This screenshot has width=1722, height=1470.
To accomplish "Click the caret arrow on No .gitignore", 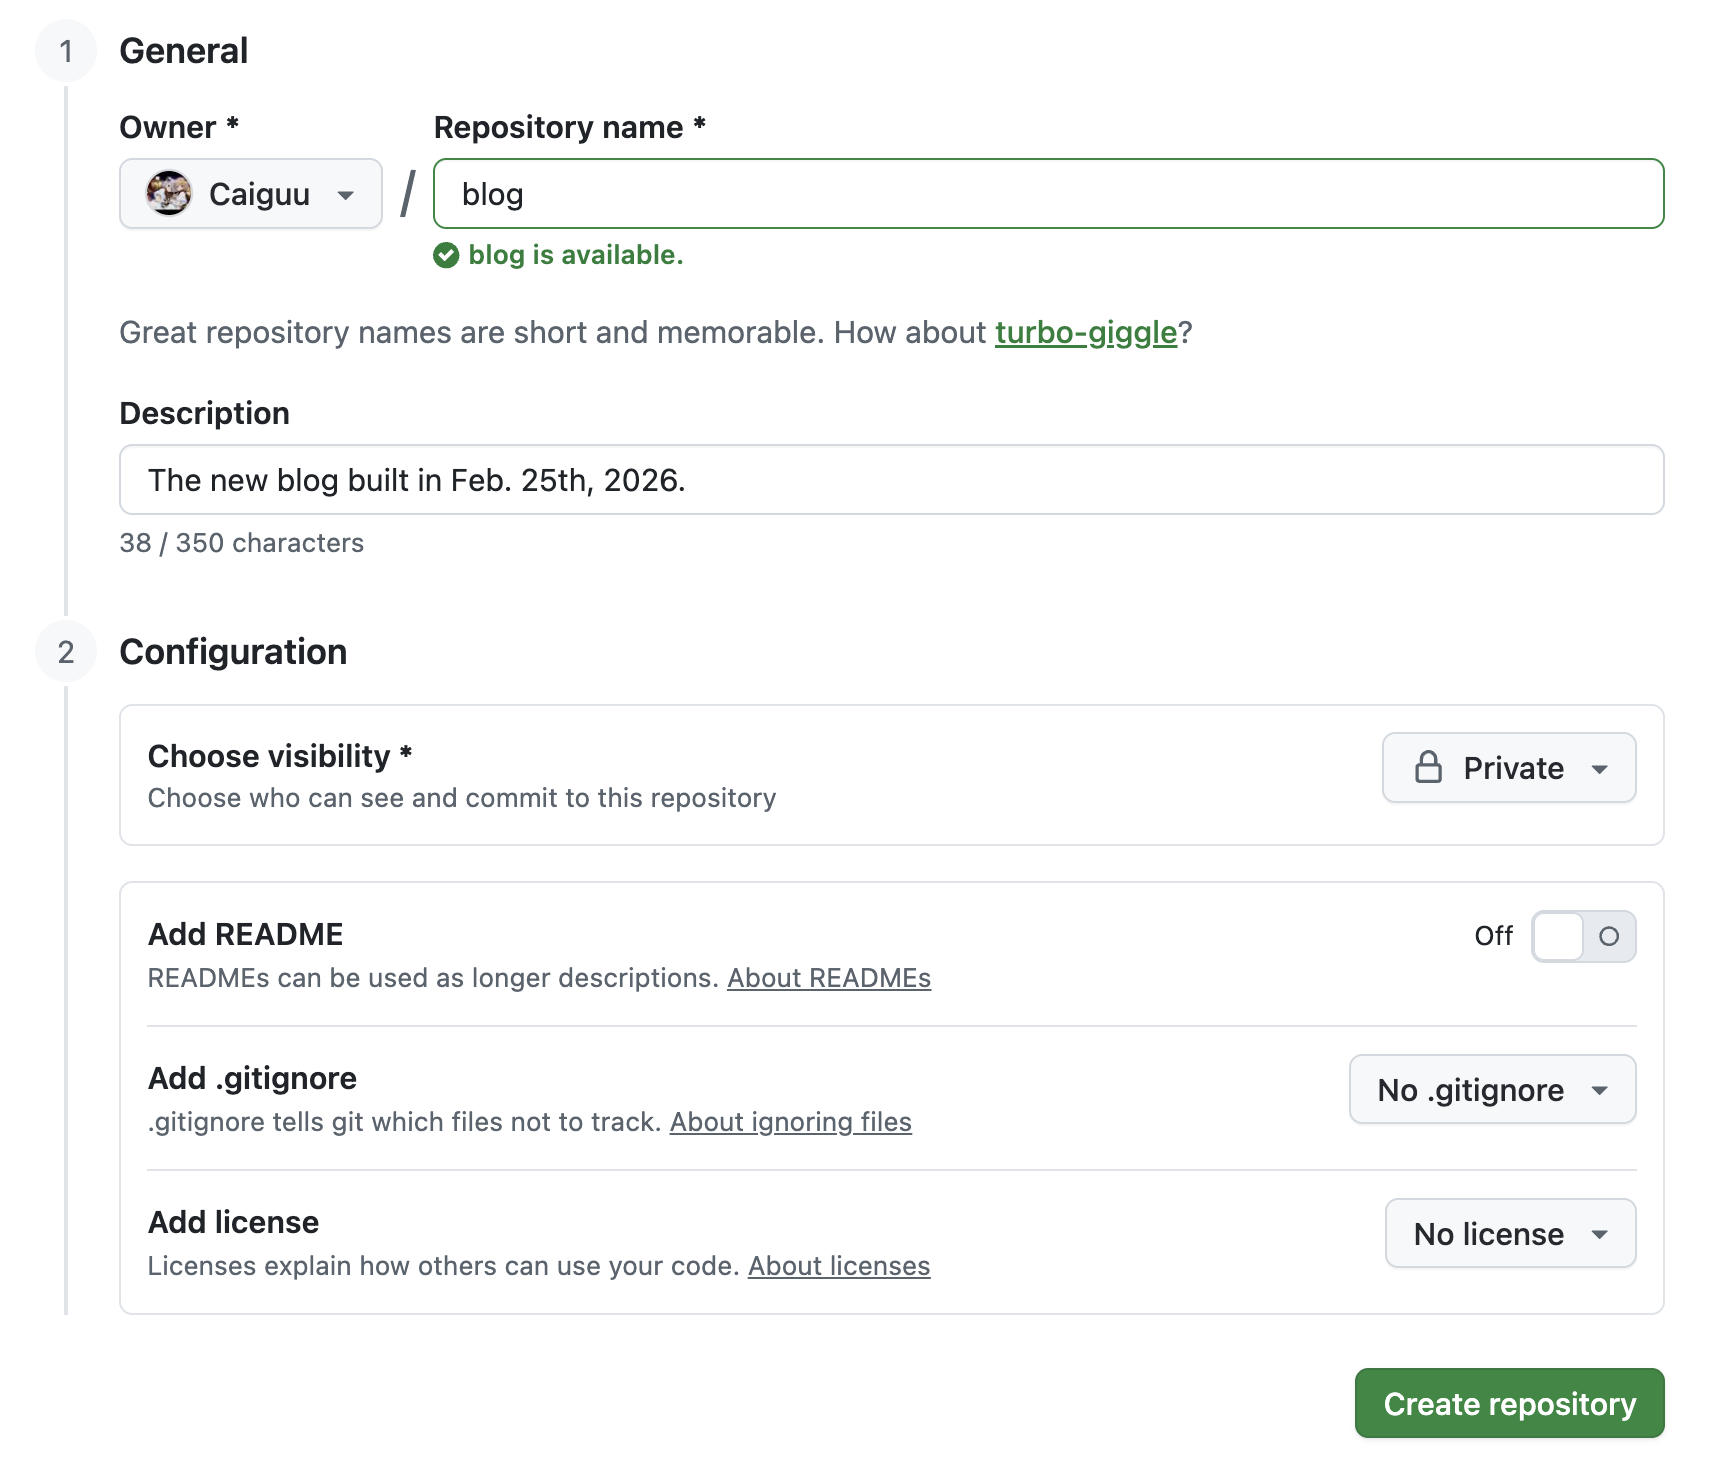I will point(1599,1090).
